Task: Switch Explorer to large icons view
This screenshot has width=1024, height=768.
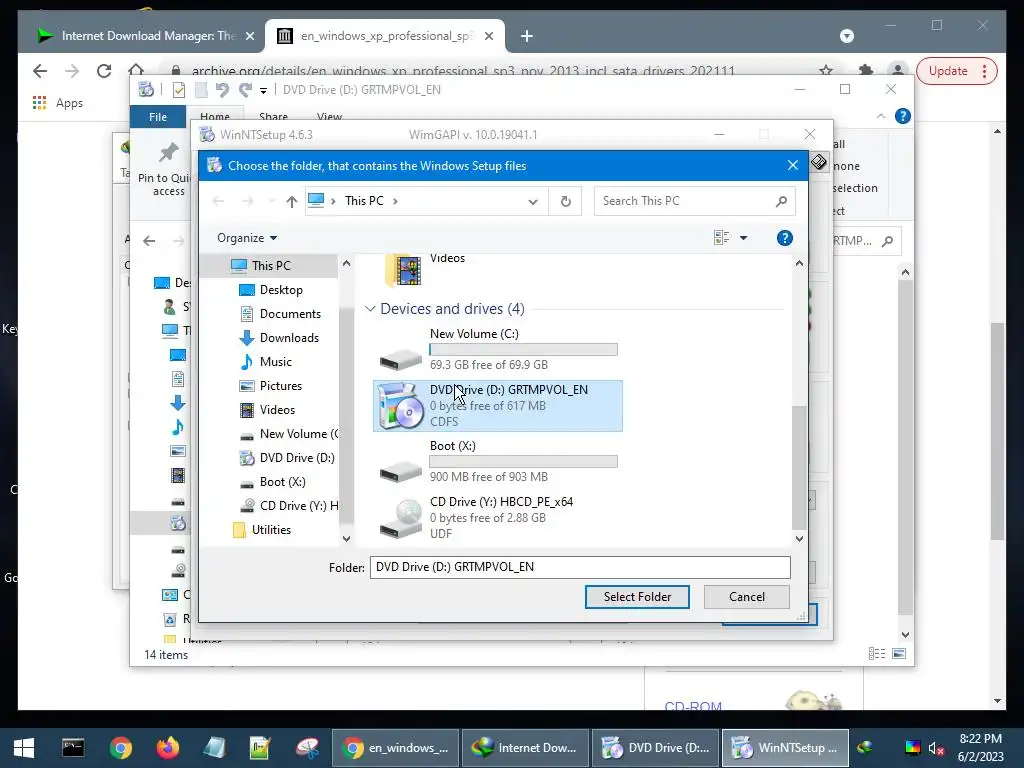Action: click(x=899, y=654)
